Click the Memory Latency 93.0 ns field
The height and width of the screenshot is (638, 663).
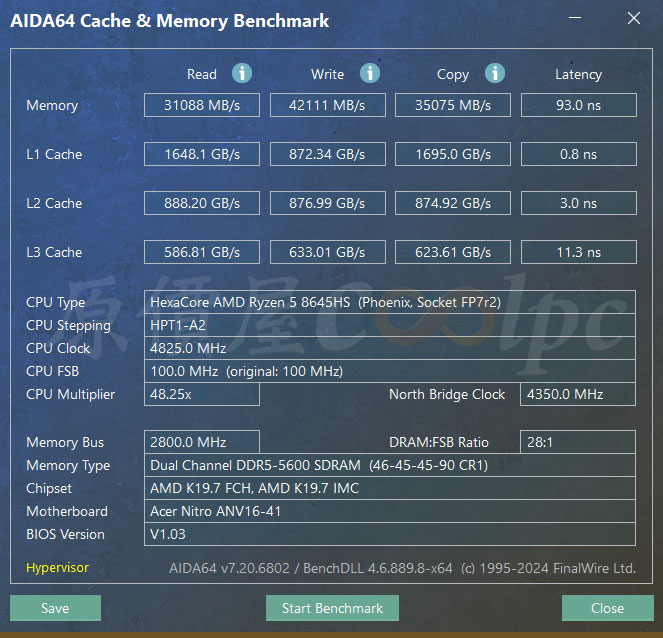click(578, 105)
